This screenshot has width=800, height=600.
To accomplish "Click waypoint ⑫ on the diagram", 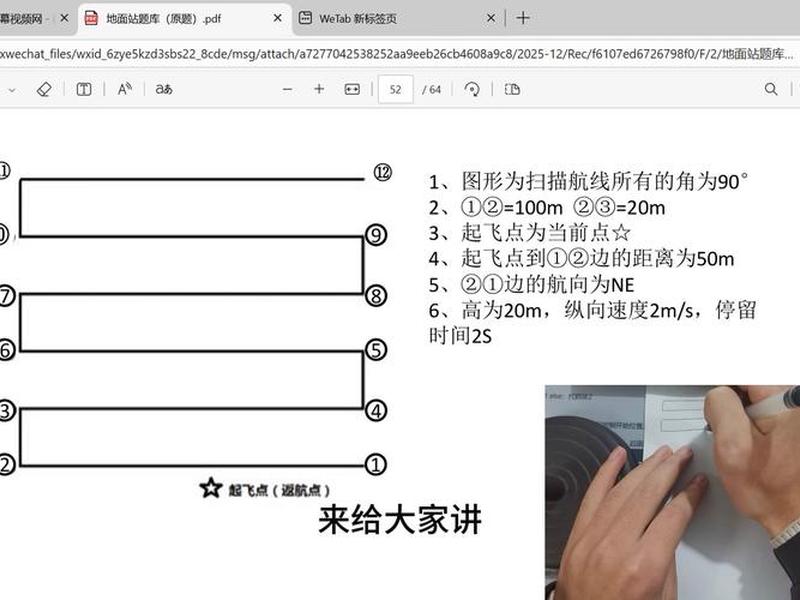I will click(383, 172).
